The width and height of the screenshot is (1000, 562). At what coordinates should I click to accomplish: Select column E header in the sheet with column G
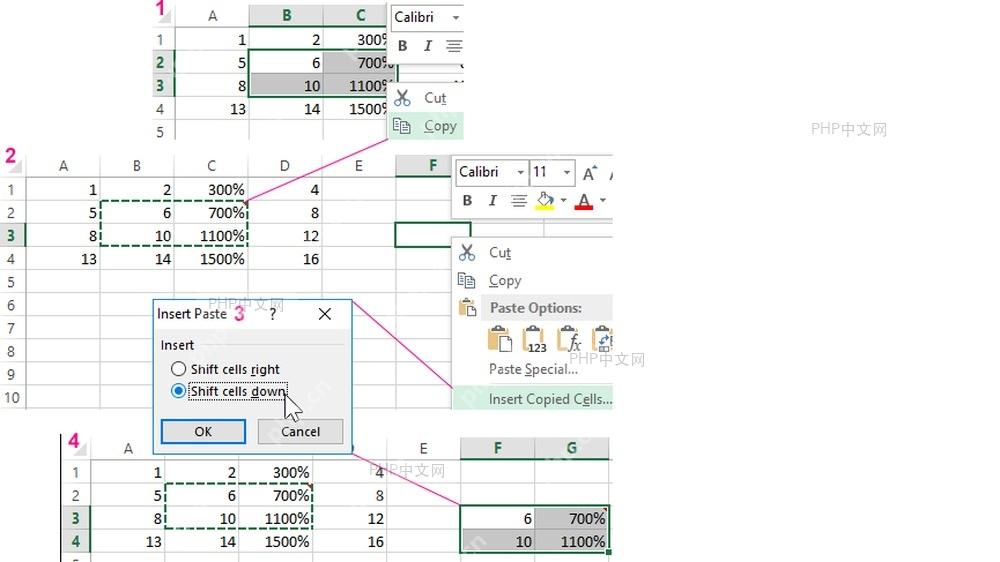coord(423,448)
